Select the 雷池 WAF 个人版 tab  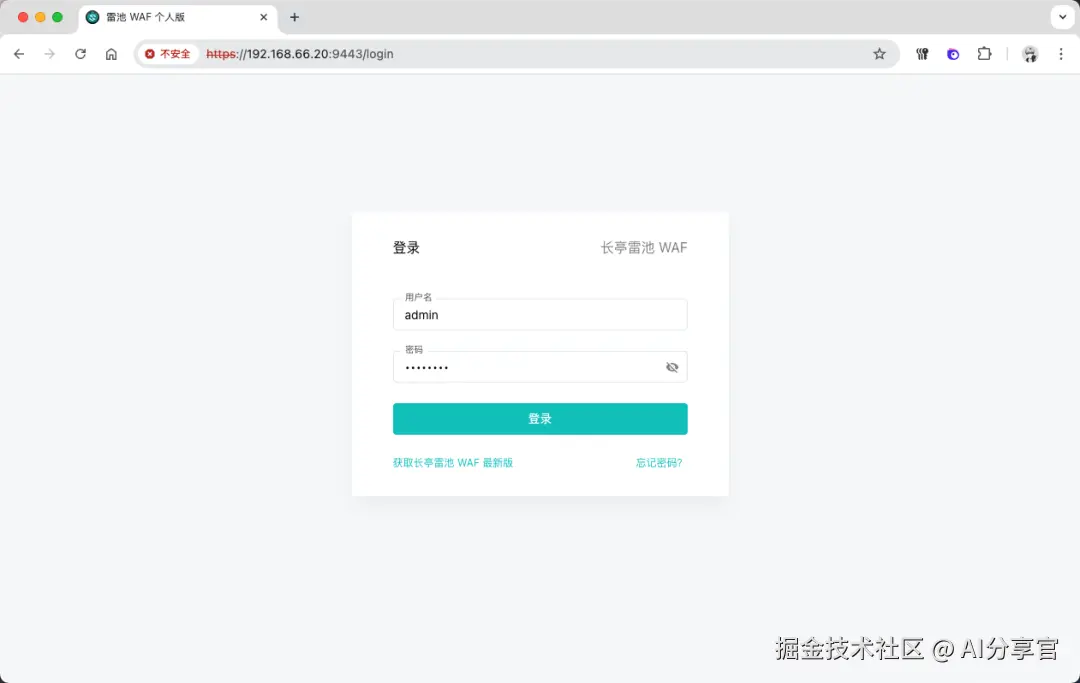(178, 17)
